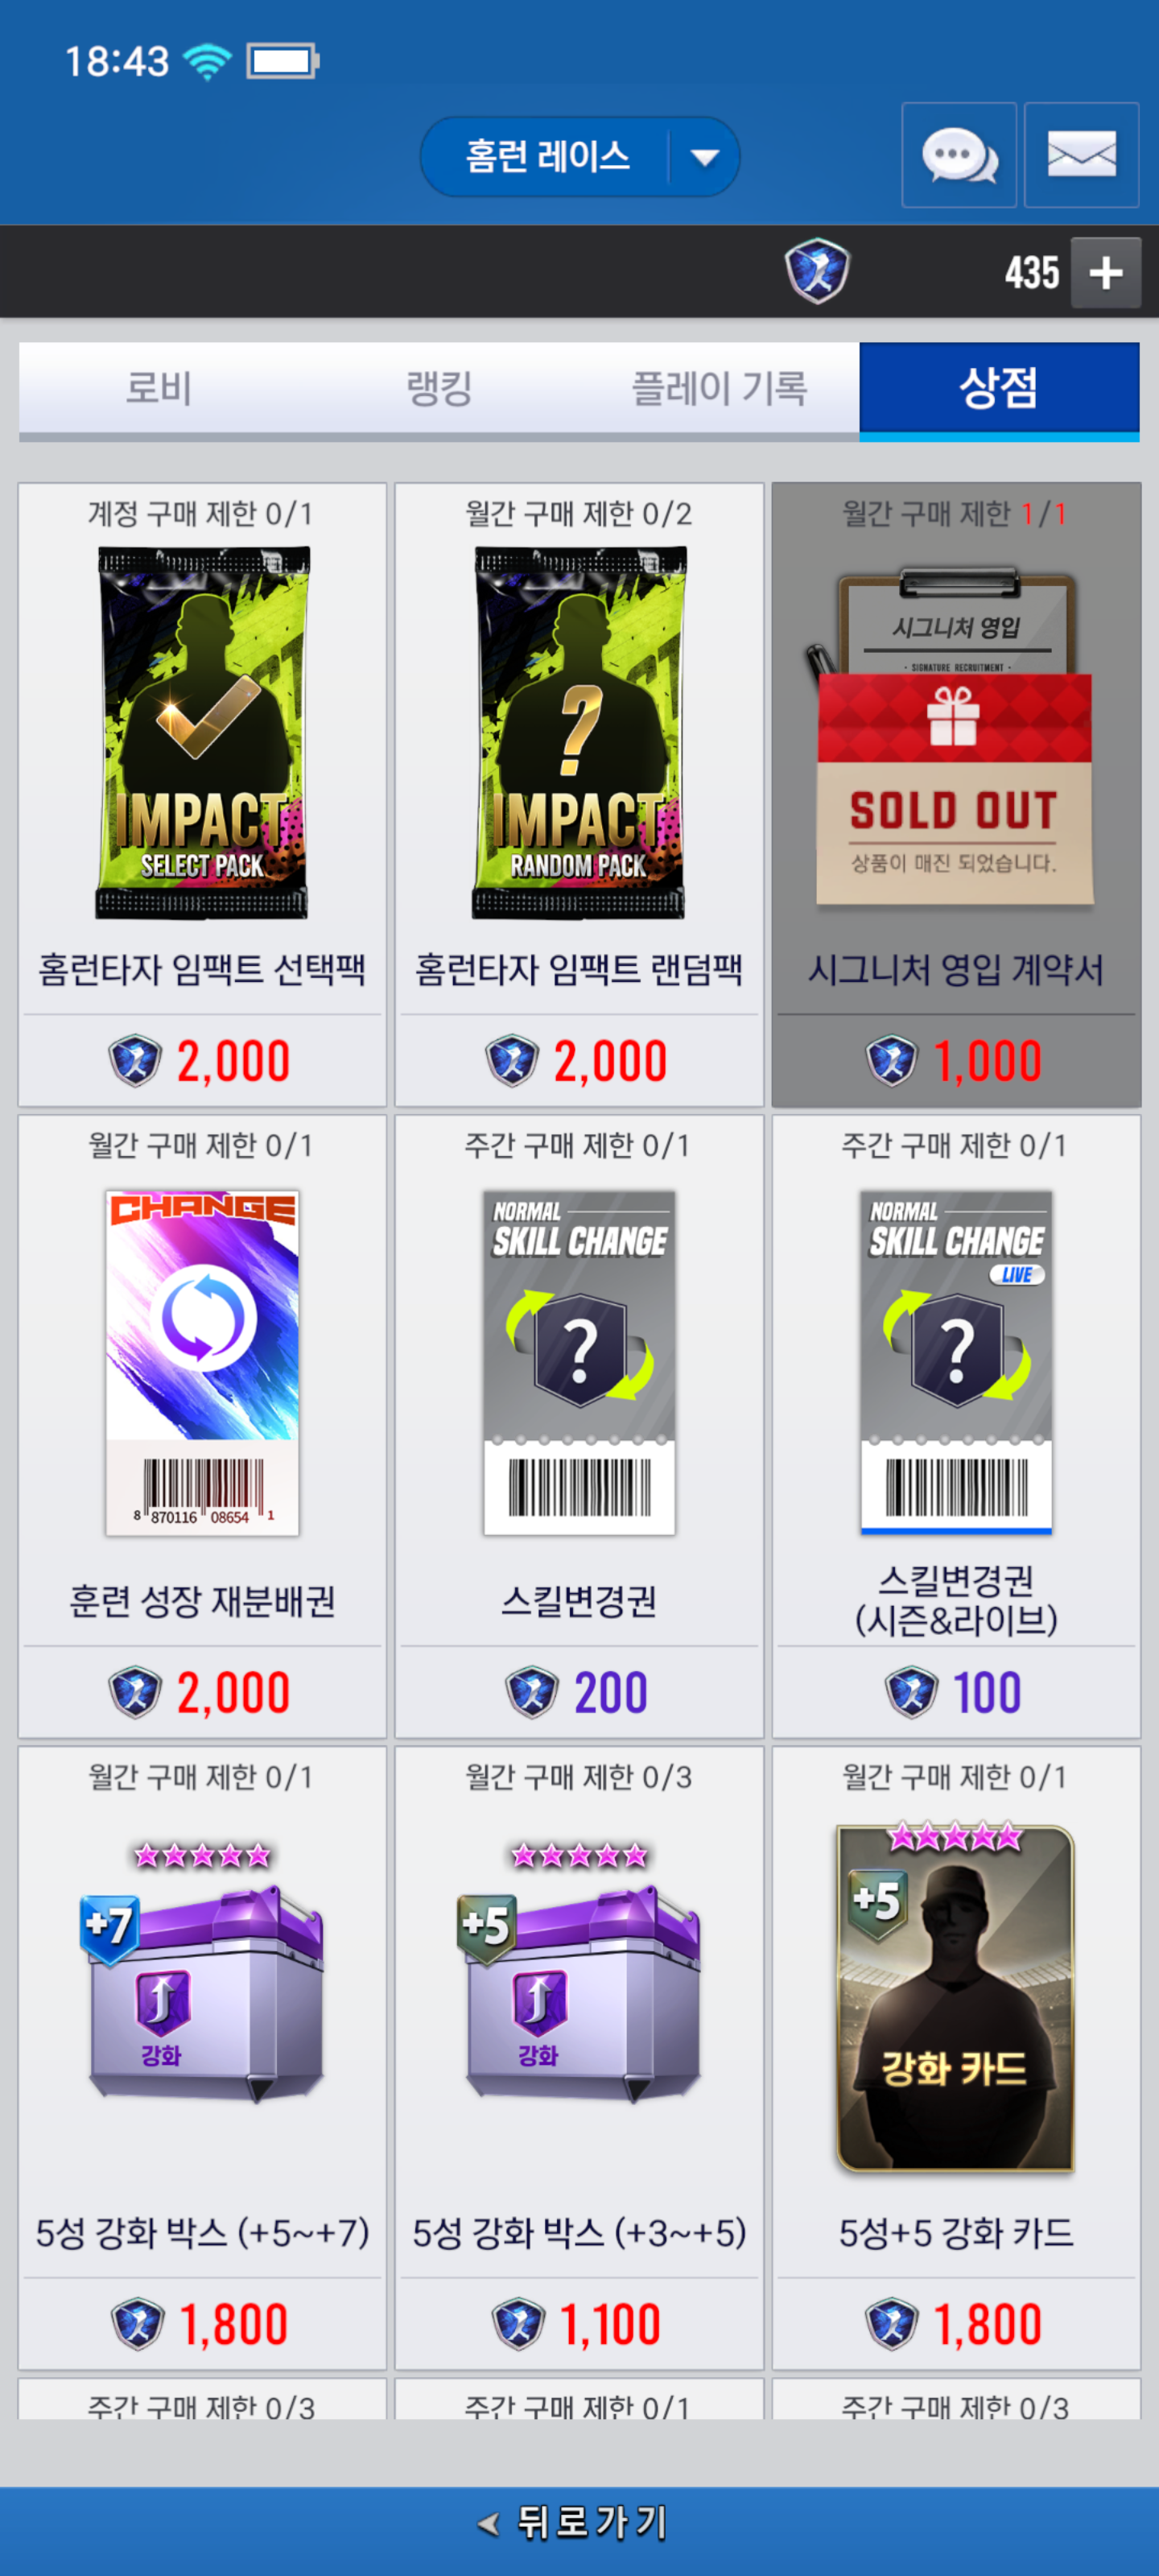This screenshot has width=1159, height=2576.
Task: Tap the 5-star +5 강화 카드 image
Action: tap(956, 1997)
